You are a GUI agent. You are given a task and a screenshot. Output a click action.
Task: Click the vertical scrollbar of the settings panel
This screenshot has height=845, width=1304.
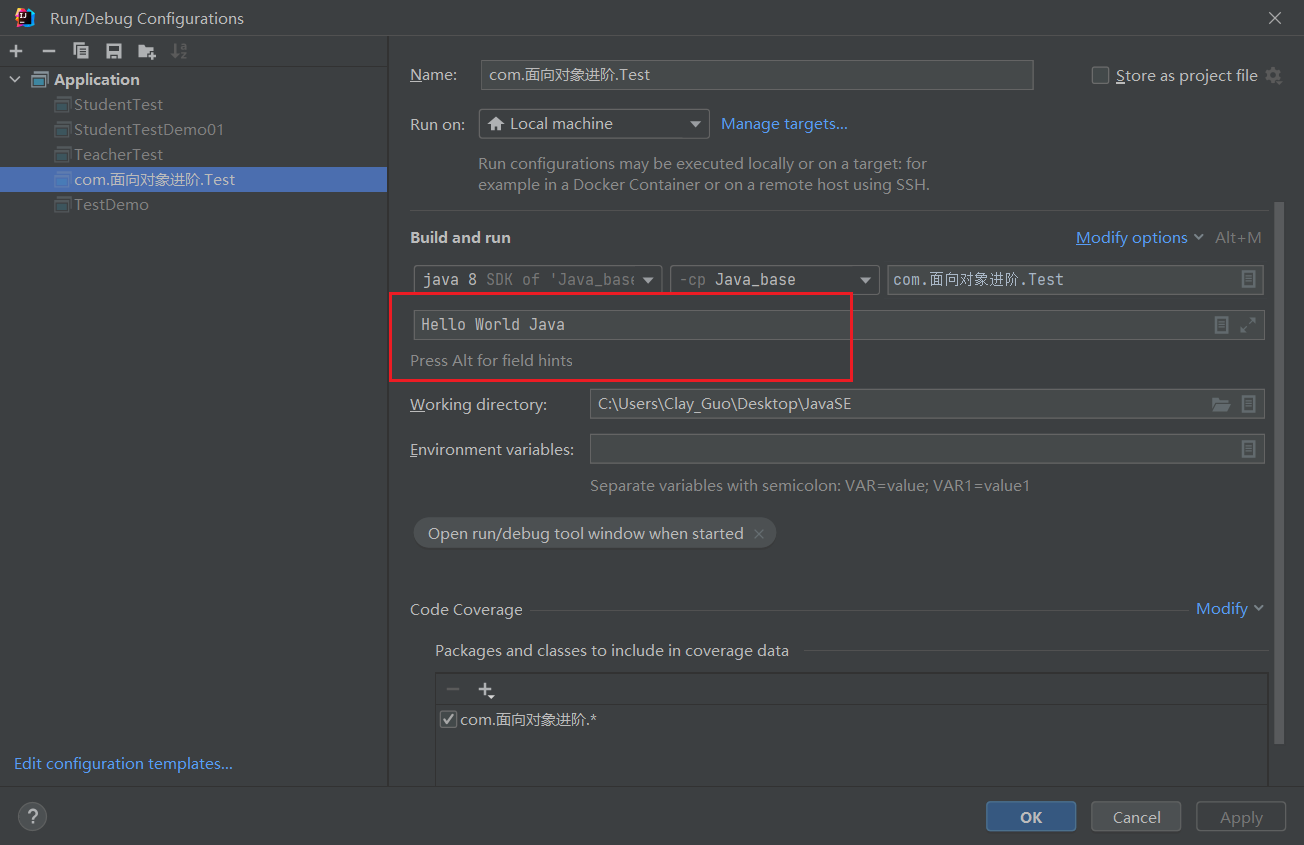(1279, 472)
